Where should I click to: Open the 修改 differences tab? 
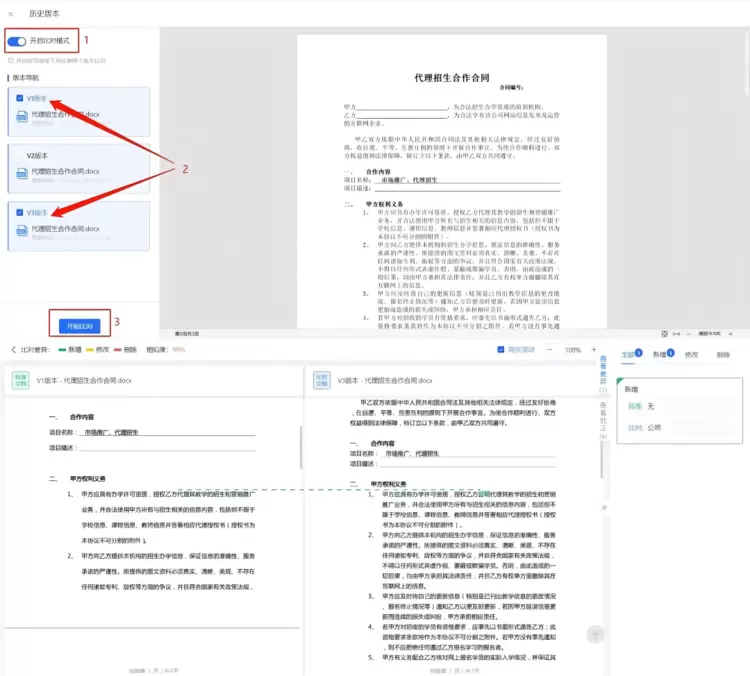pos(691,354)
